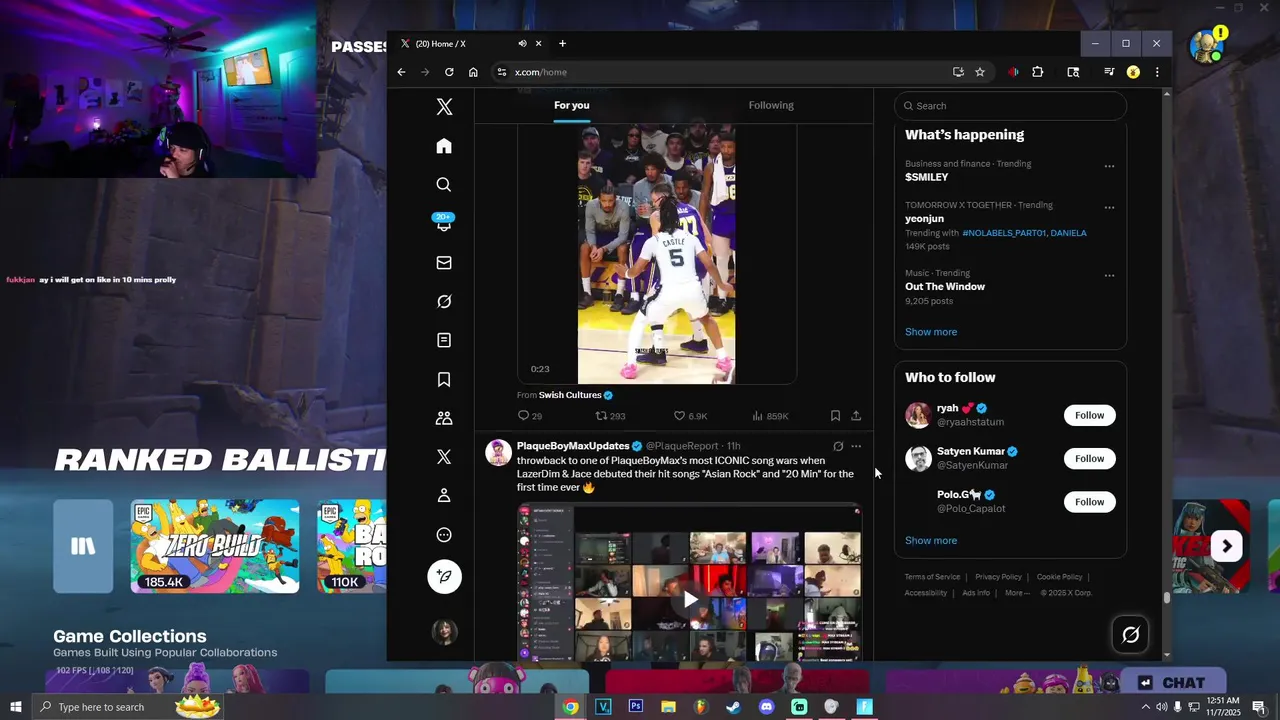Open Swish Cultures source link
1280x720 pixels.
click(570, 395)
